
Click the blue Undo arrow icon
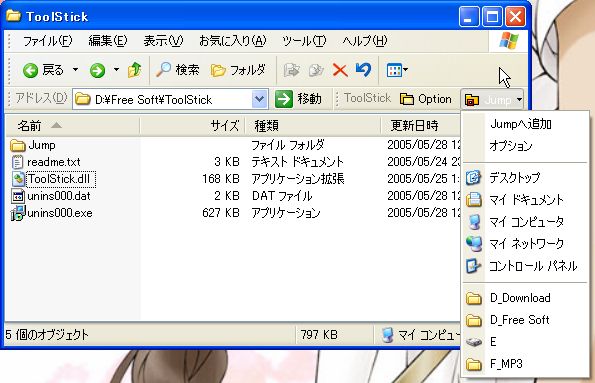pos(364,70)
